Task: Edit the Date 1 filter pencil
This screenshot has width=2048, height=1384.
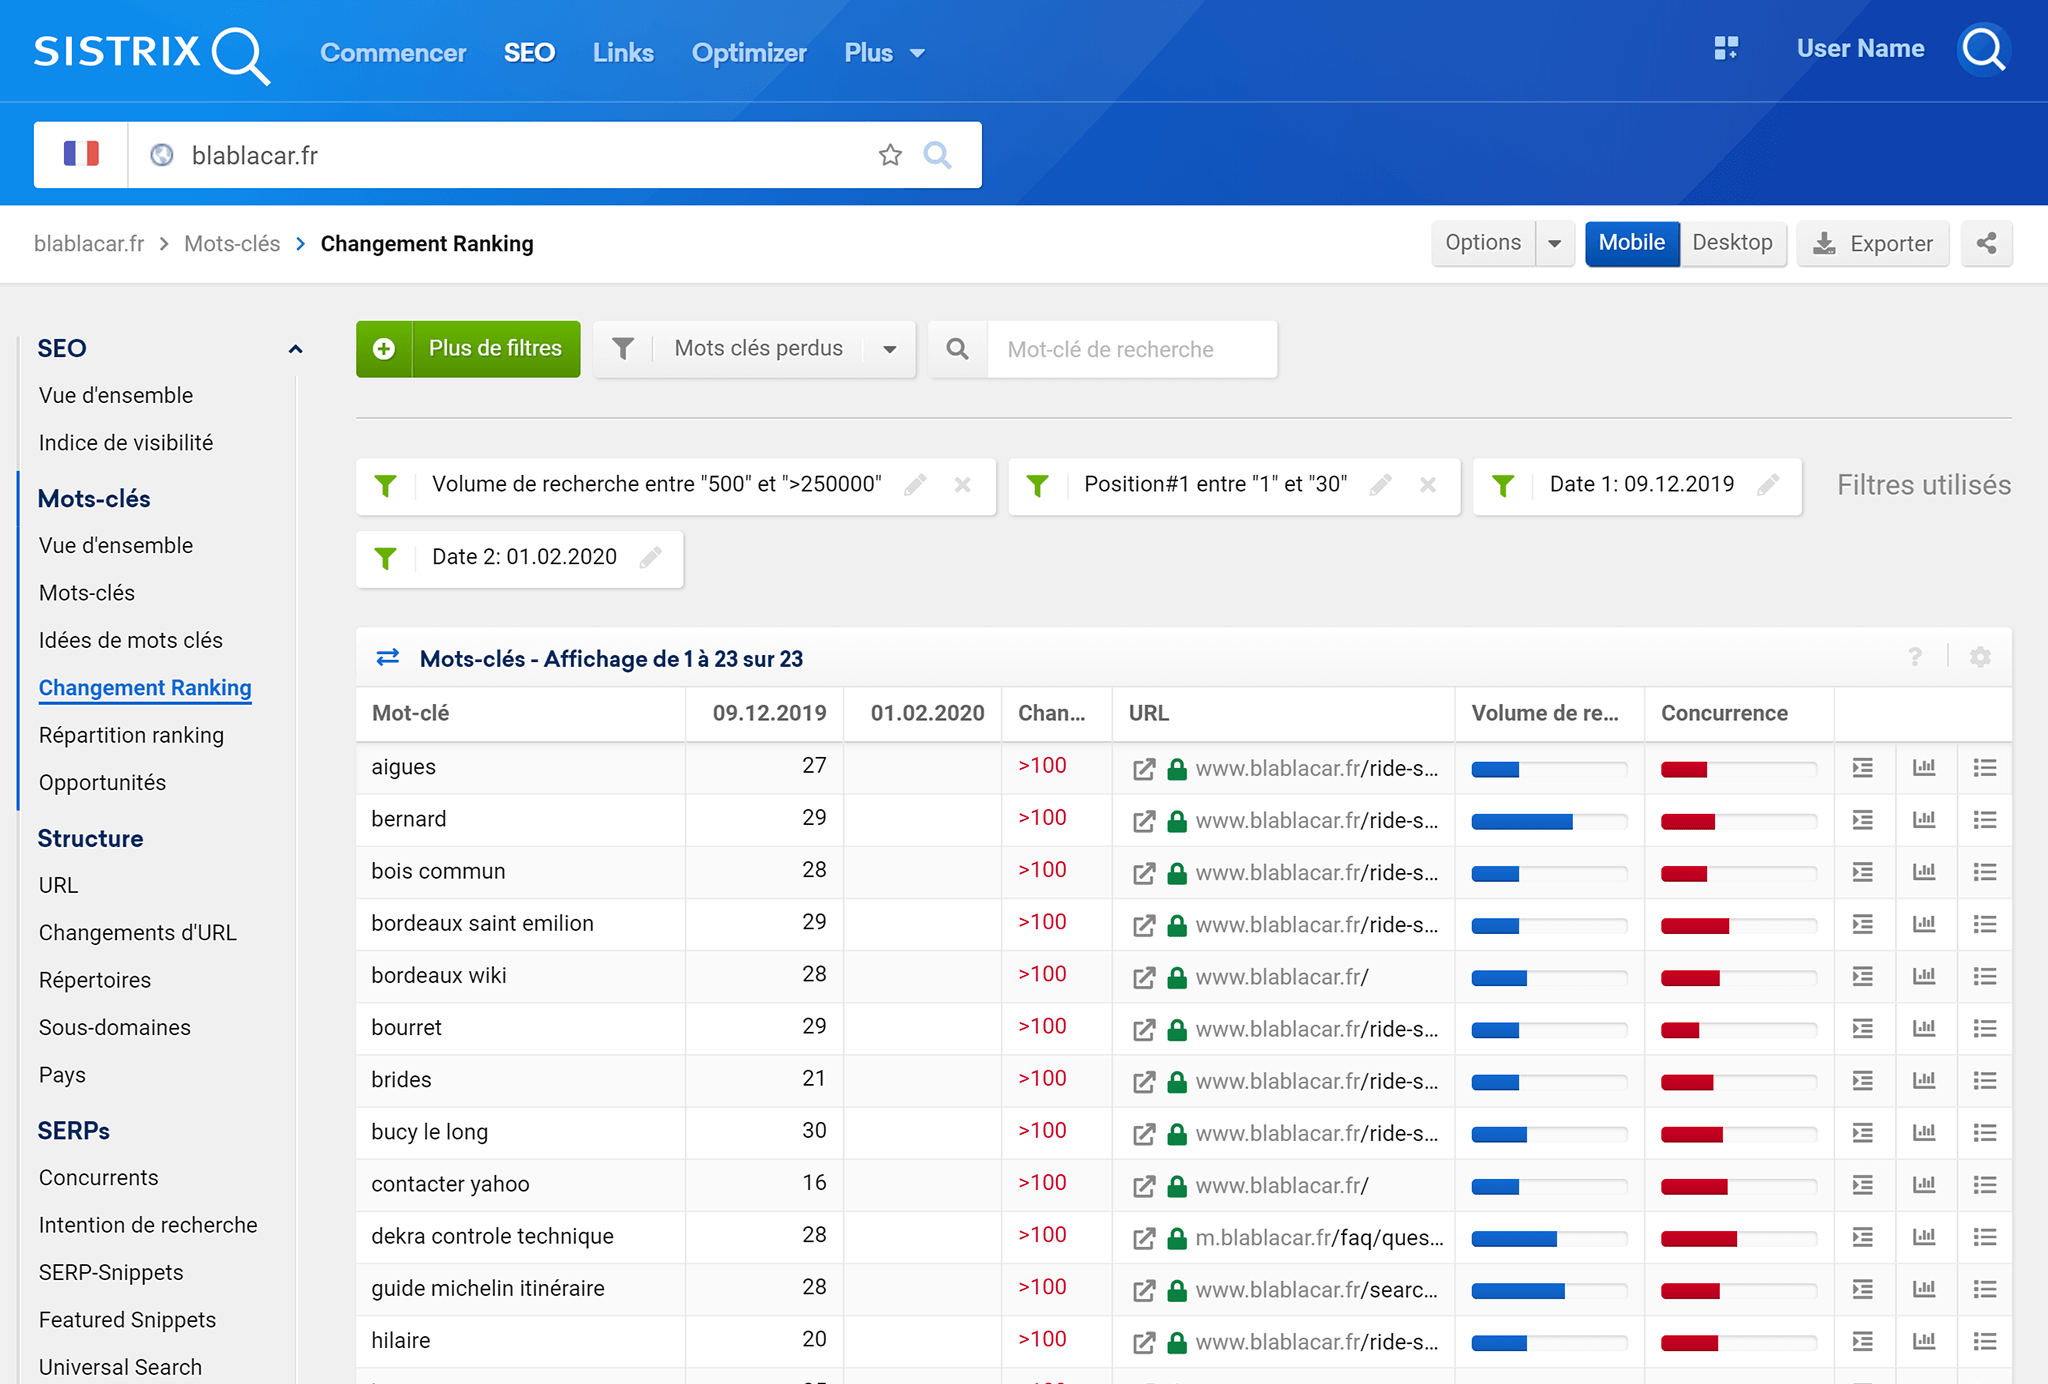Action: (1768, 485)
